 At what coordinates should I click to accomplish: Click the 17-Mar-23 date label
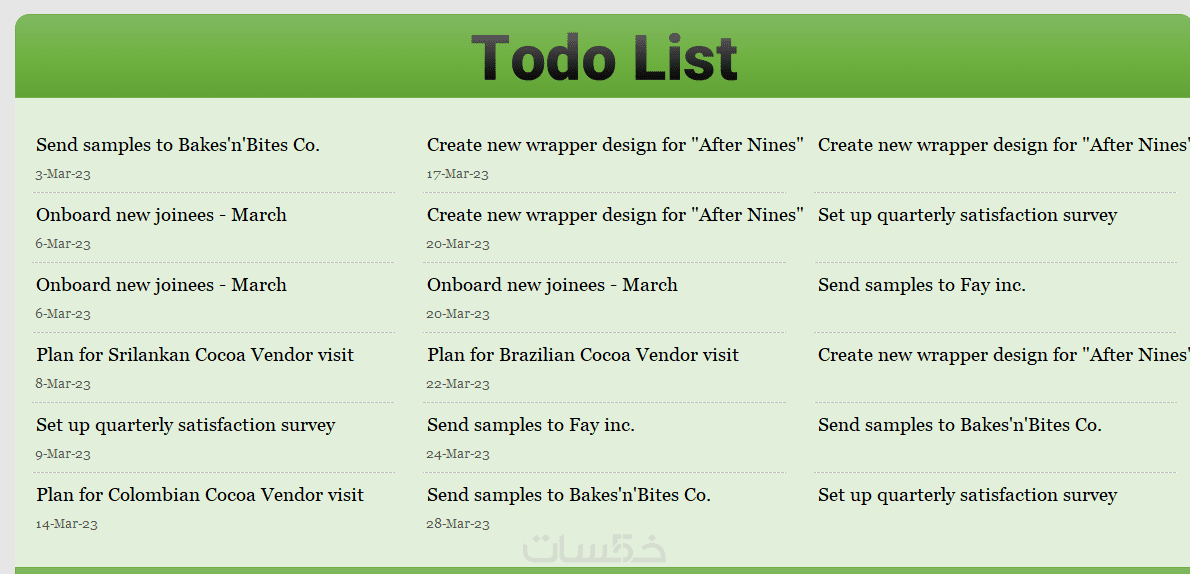pyautogui.click(x=458, y=174)
